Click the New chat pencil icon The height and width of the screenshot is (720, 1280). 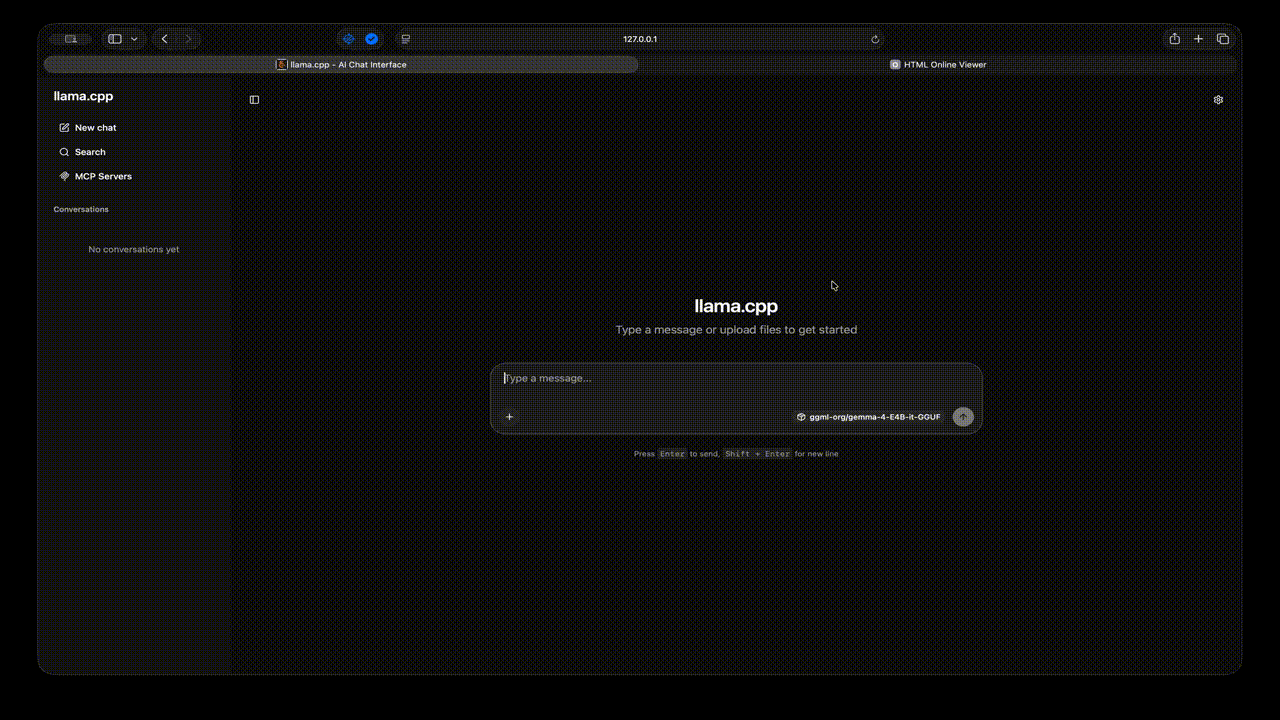(65, 128)
